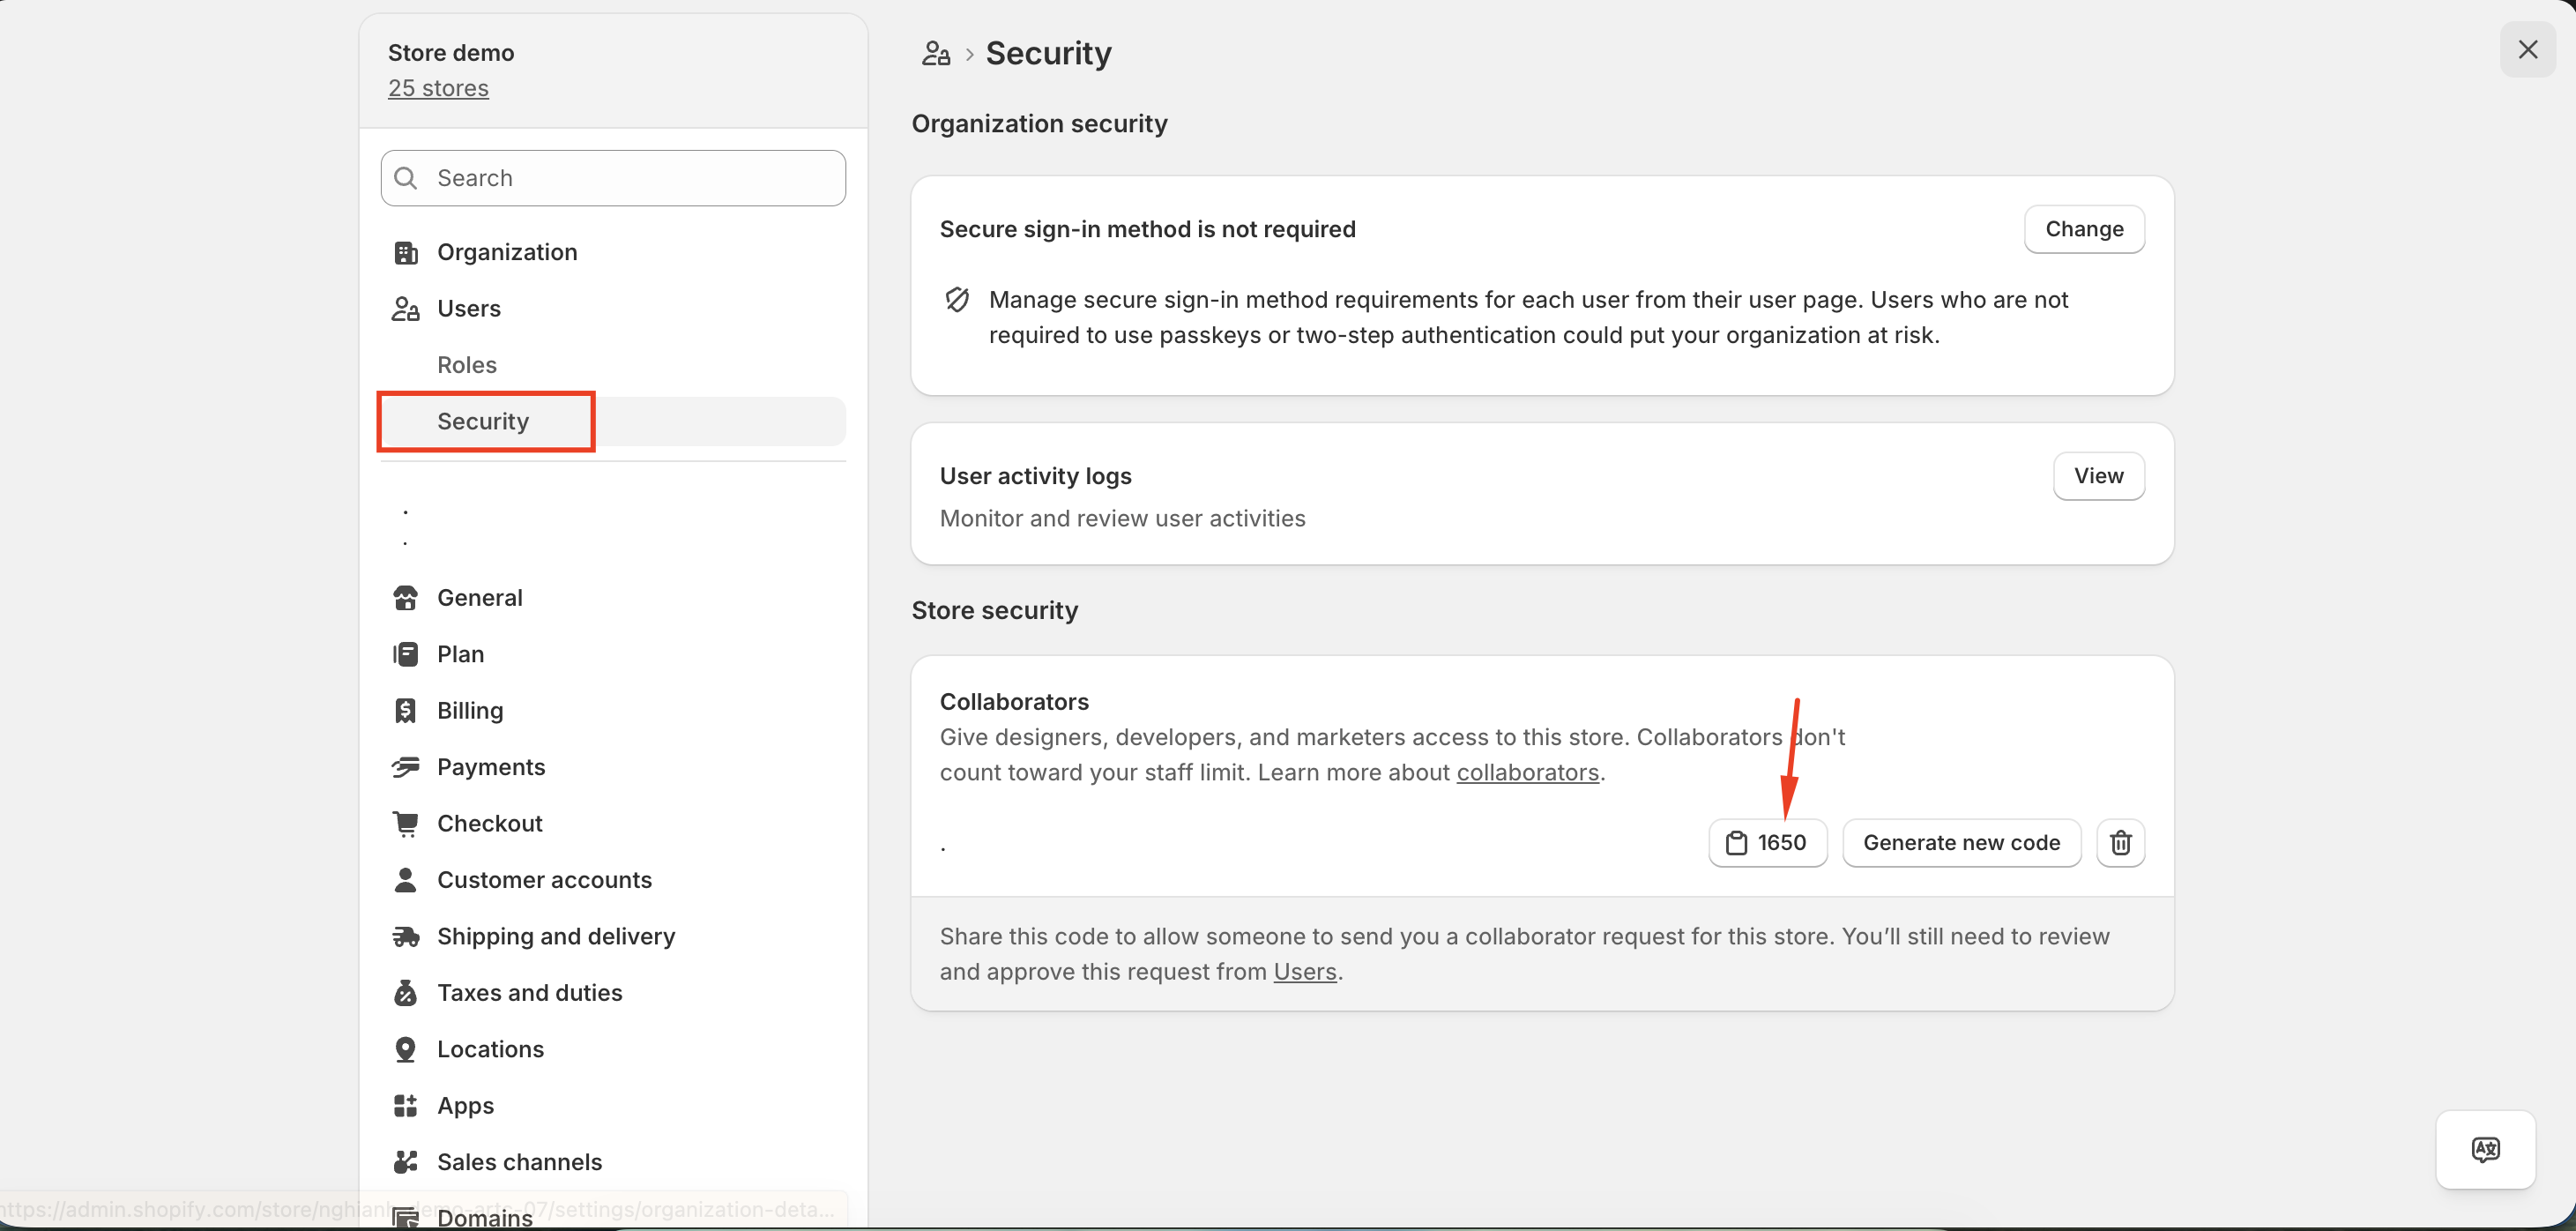Navigate to Checkout settings
2576x1231 pixels.
[613, 824]
